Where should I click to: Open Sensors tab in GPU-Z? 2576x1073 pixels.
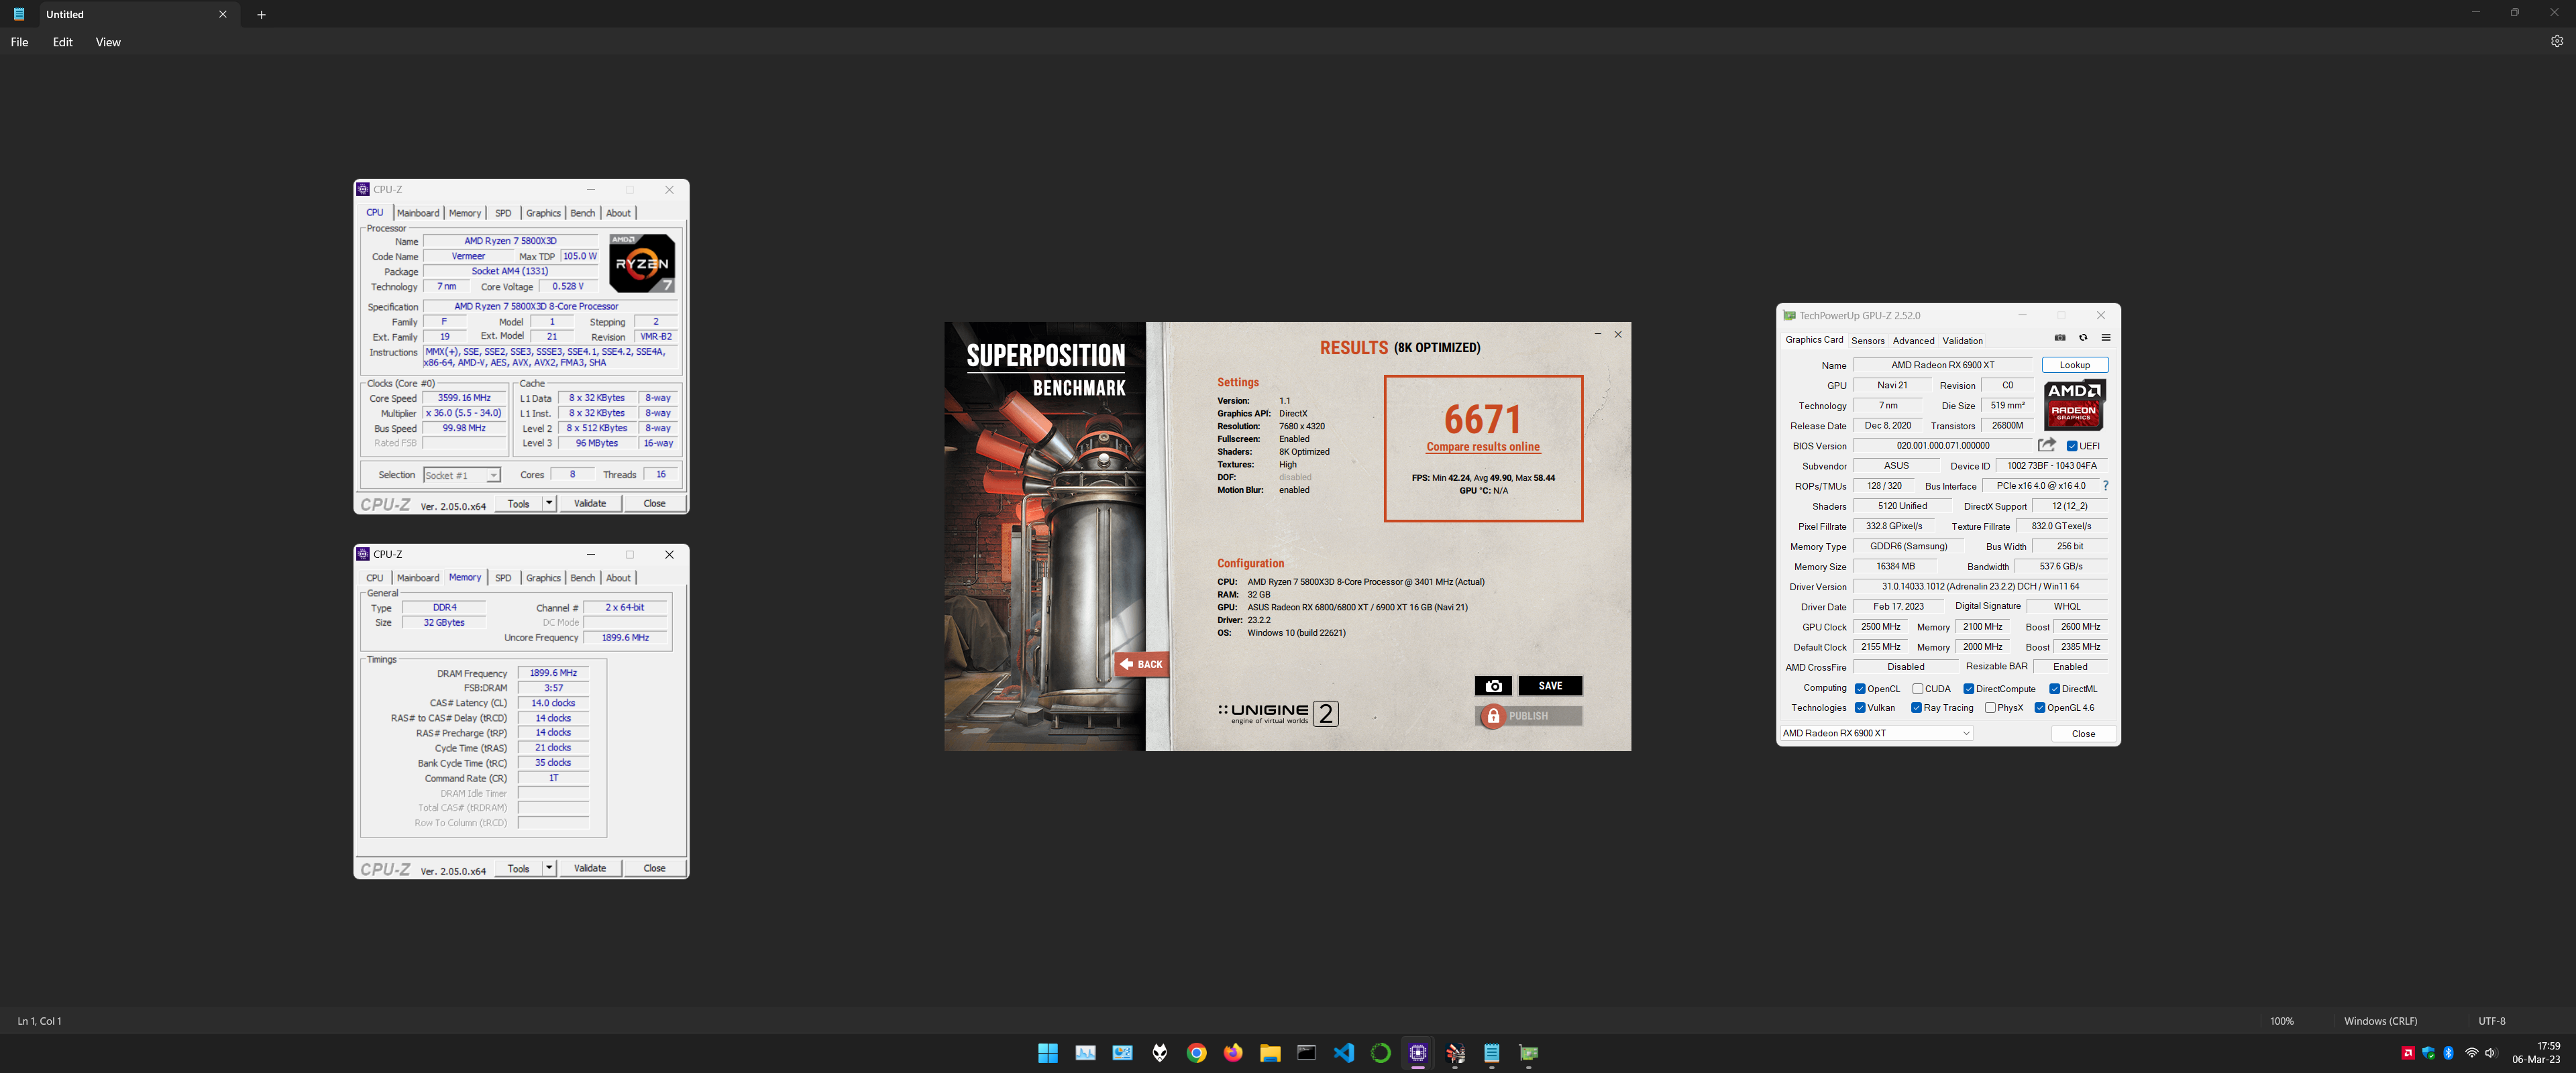pos(1867,341)
